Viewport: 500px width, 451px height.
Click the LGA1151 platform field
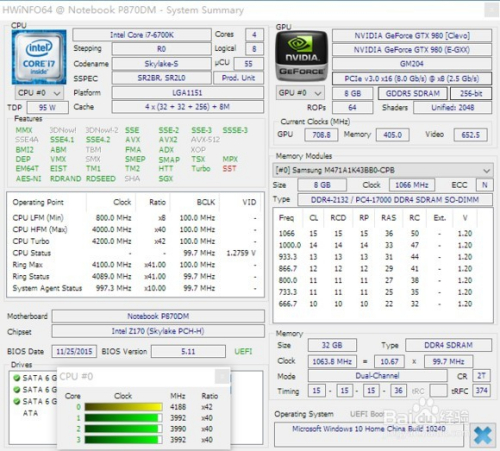pyautogui.click(x=188, y=93)
